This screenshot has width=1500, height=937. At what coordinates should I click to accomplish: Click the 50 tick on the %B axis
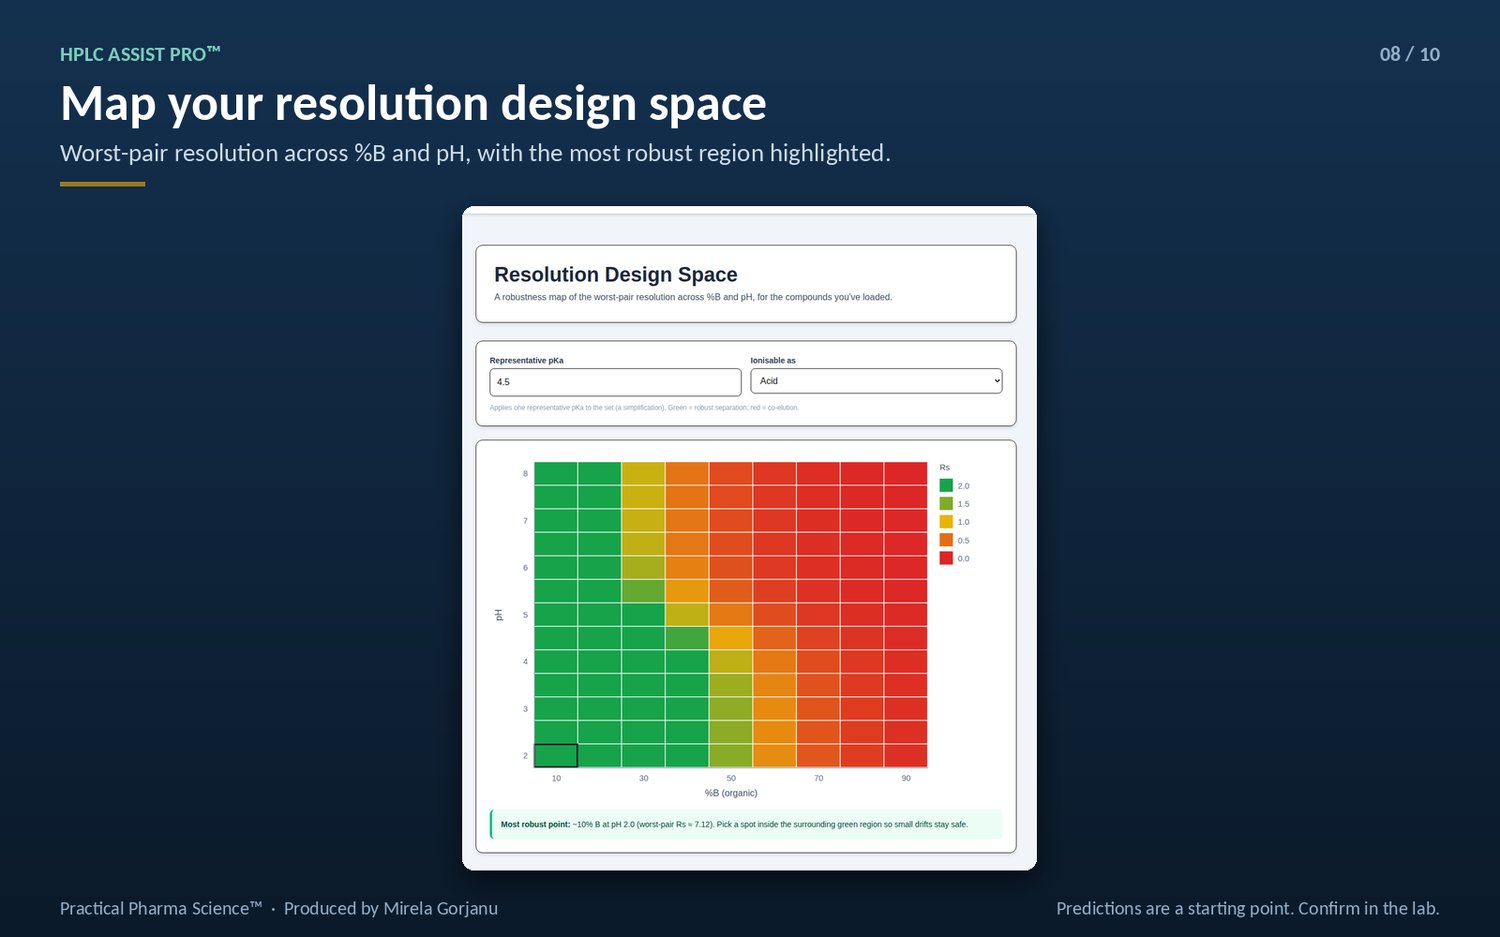(x=731, y=778)
